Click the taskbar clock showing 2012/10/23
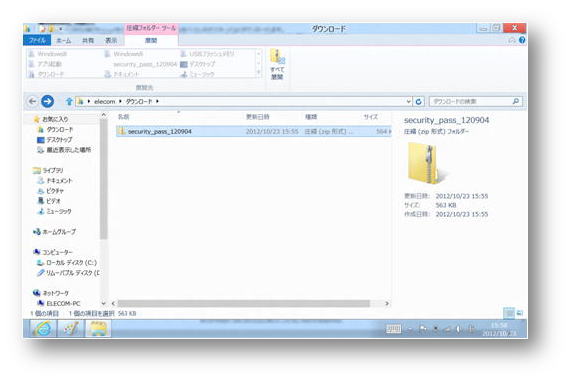Screen dimensions: 570x381 tap(499, 329)
